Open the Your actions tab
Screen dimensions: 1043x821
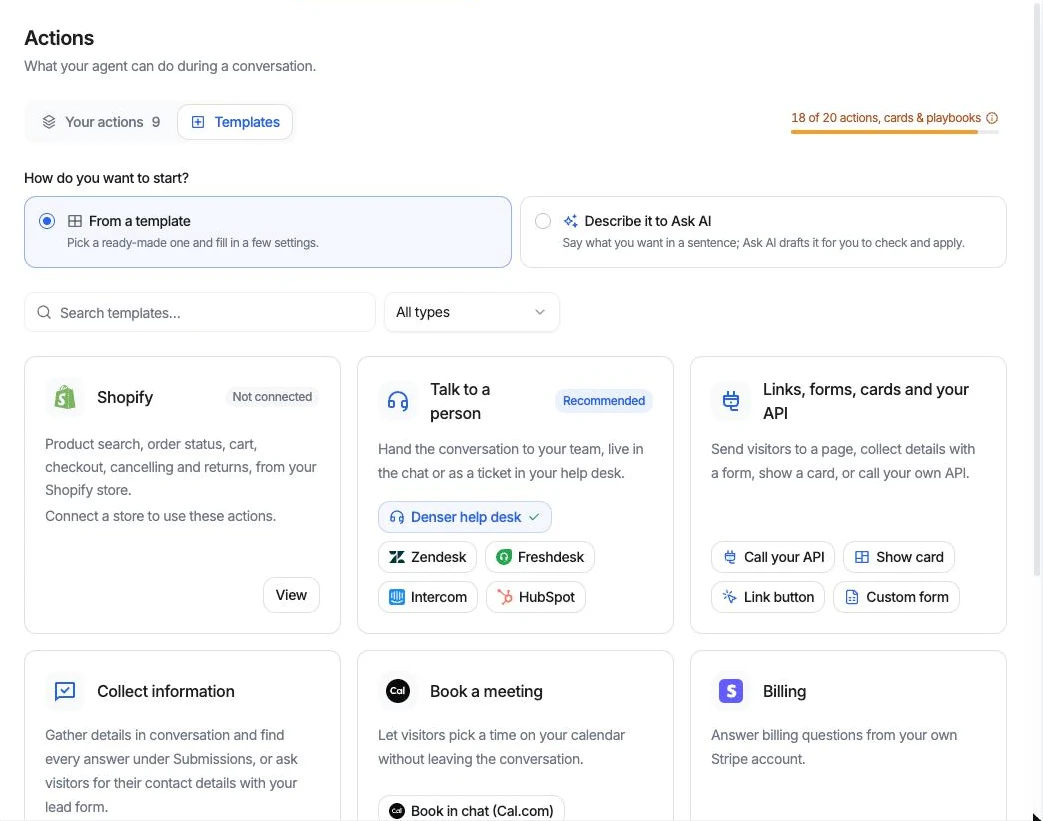pos(101,122)
